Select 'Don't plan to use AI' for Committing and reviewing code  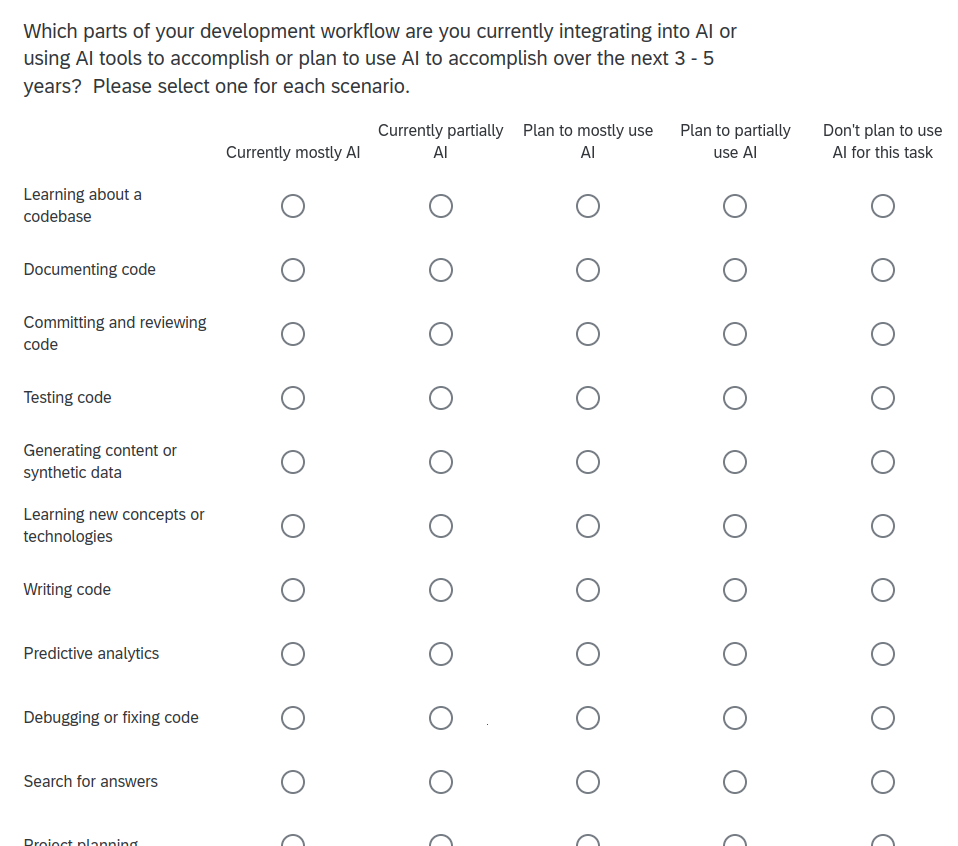882,334
